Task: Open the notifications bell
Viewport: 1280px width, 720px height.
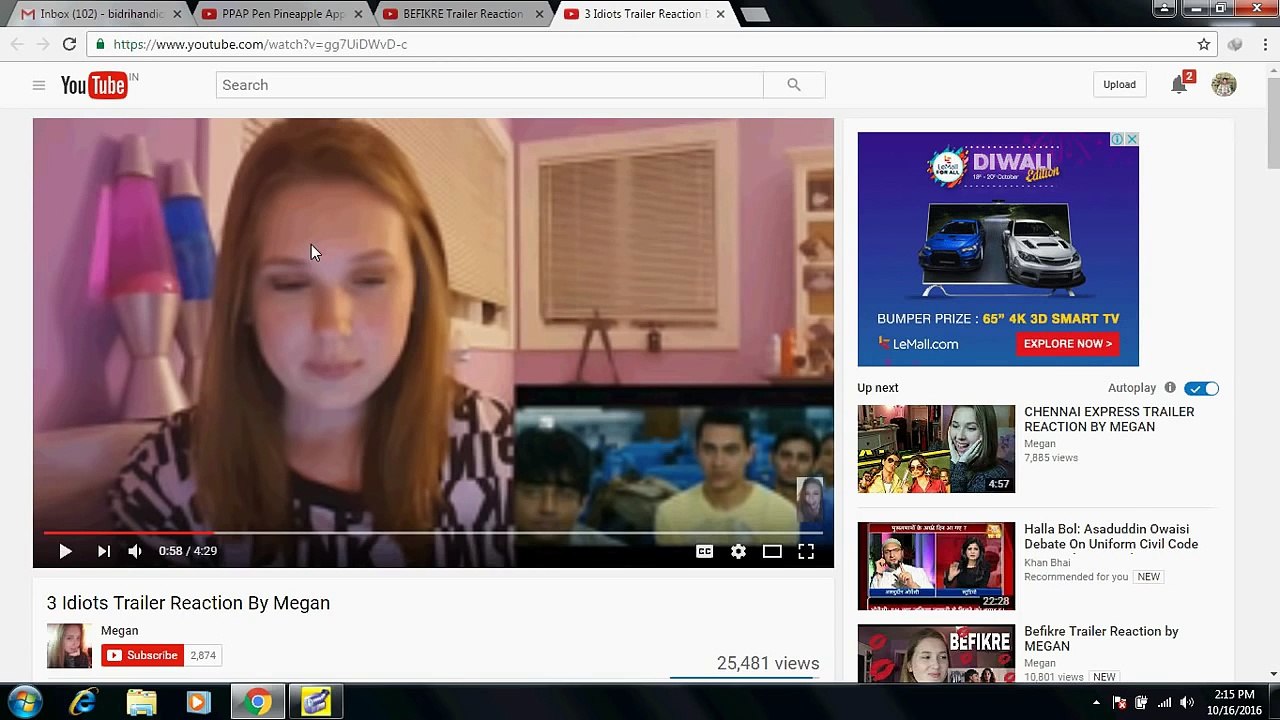Action: 1180,85
